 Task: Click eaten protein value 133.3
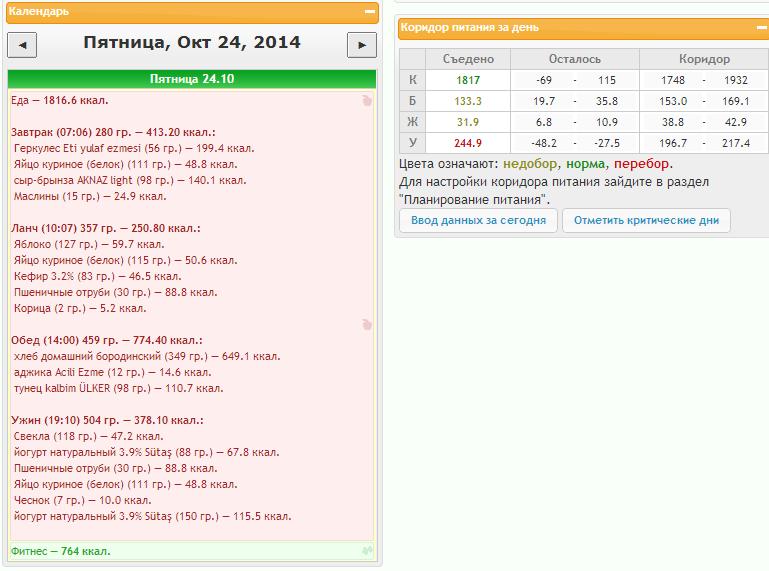pyautogui.click(x=468, y=101)
